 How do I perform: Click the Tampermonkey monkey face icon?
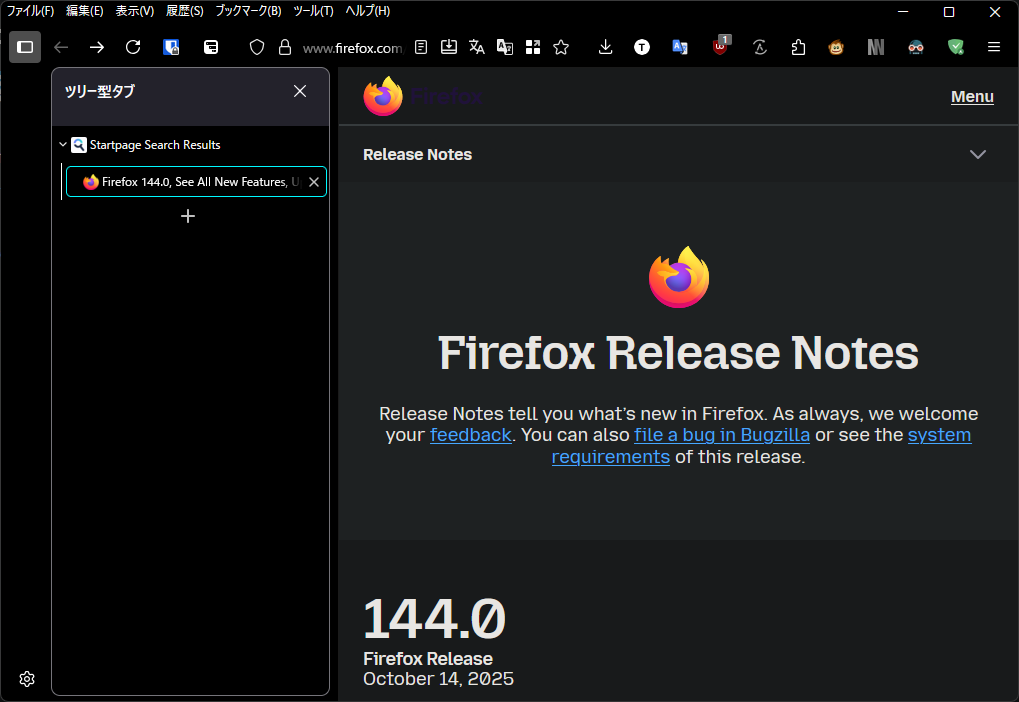tap(836, 47)
